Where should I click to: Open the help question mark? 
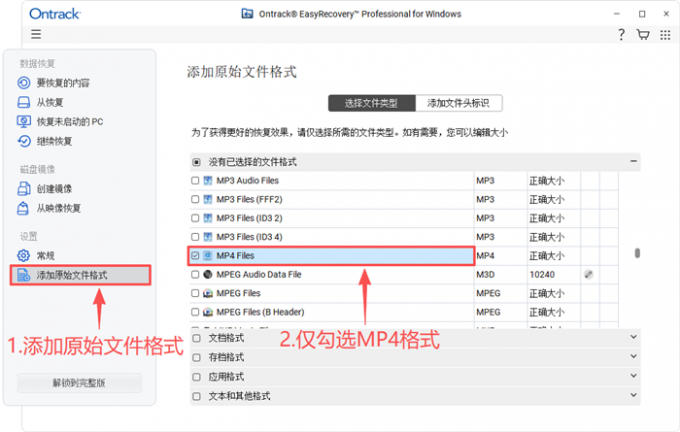(x=621, y=34)
